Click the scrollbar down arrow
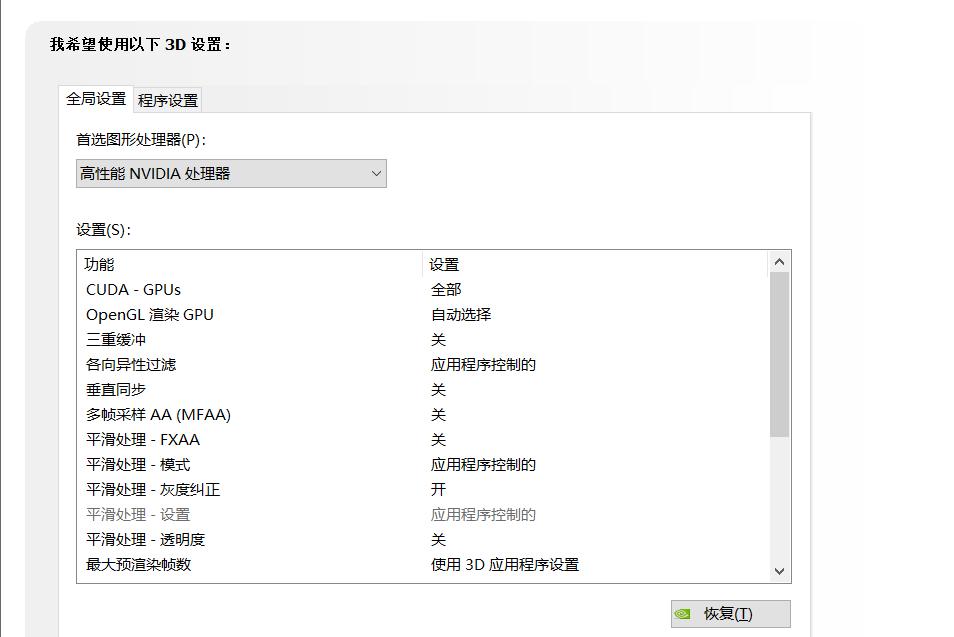 pyautogui.click(x=779, y=570)
